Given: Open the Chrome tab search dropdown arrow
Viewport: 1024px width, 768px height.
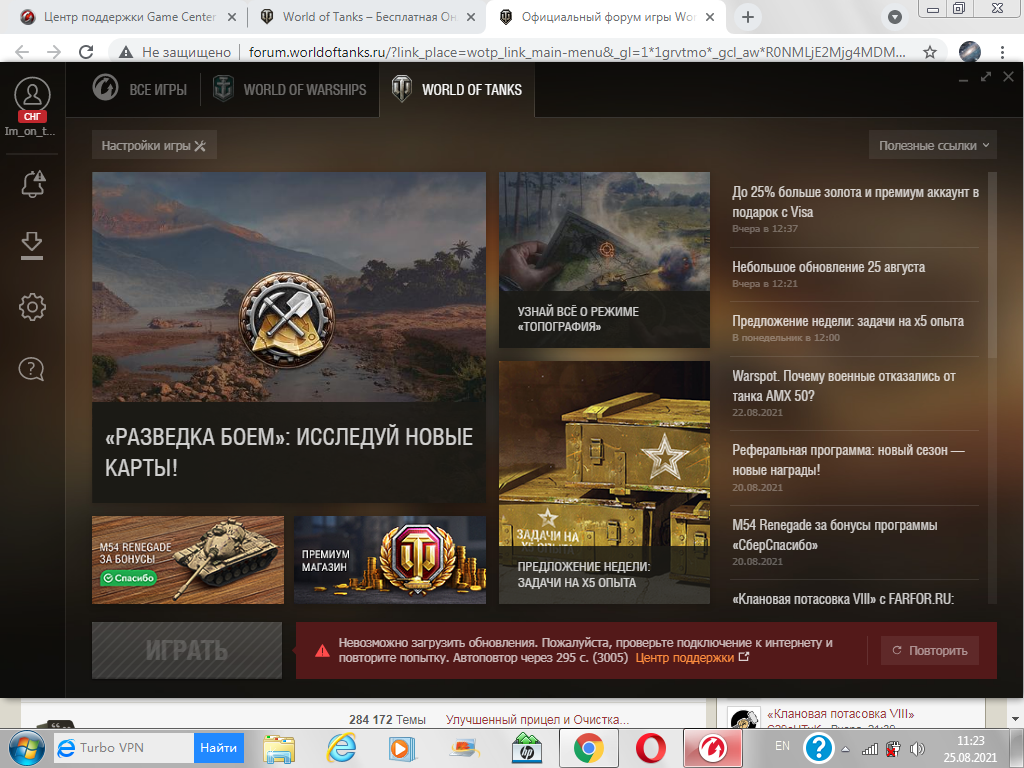Looking at the screenshot, I should coord(895,17).
